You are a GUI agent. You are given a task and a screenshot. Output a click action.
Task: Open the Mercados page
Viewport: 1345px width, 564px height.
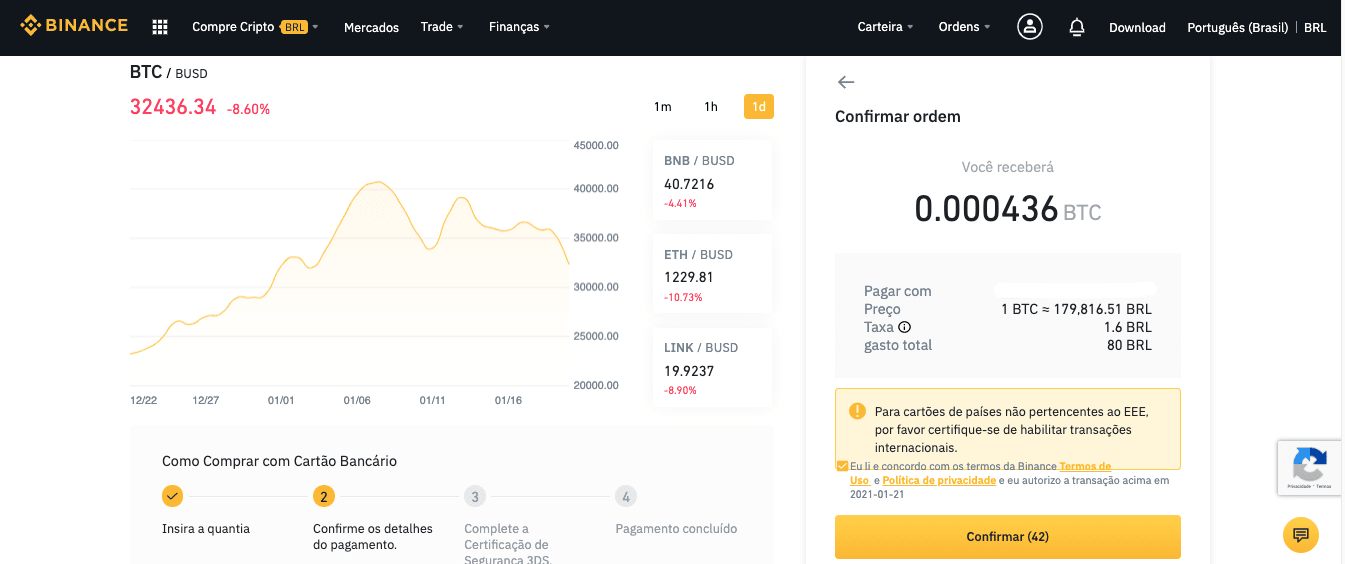371,28
